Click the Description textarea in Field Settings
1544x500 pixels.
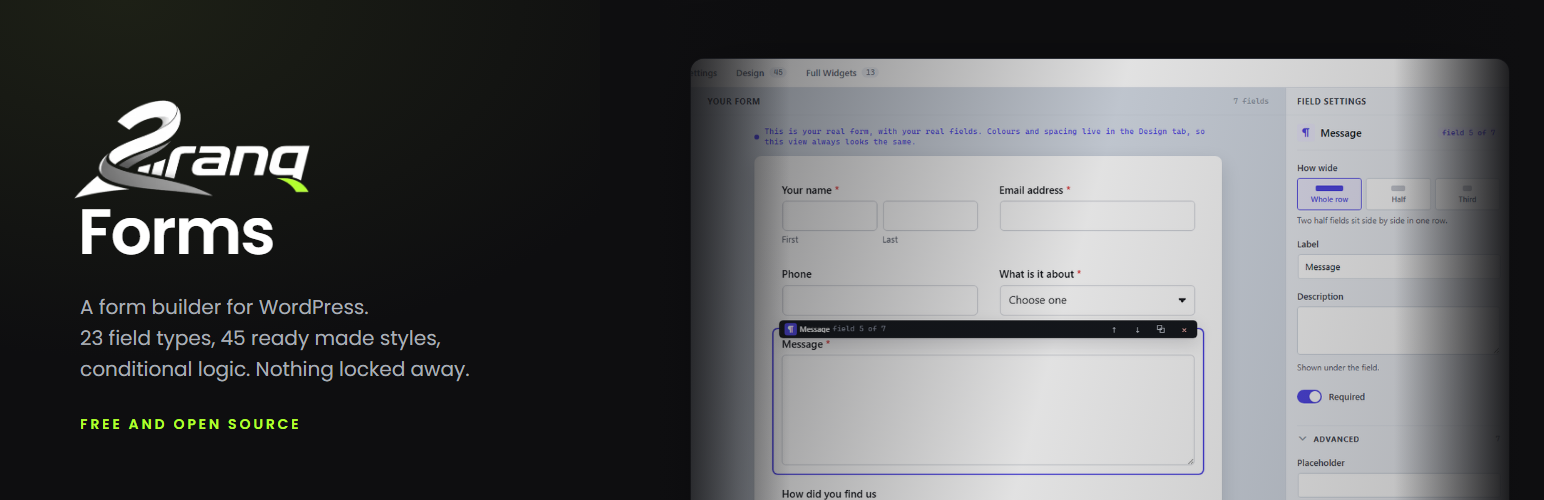[x=1398, y=330]
